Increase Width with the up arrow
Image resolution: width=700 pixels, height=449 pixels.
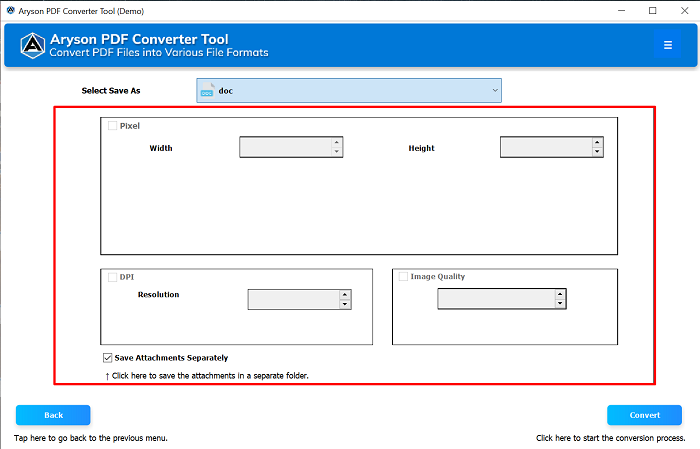point(337,143)
